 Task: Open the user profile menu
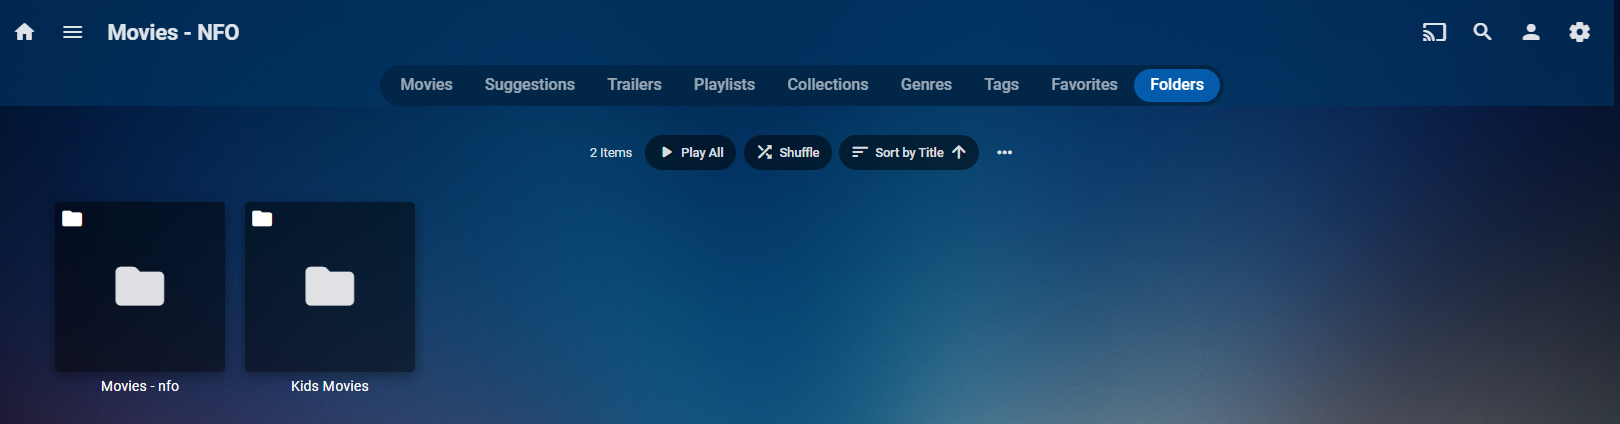point(1531,32)
